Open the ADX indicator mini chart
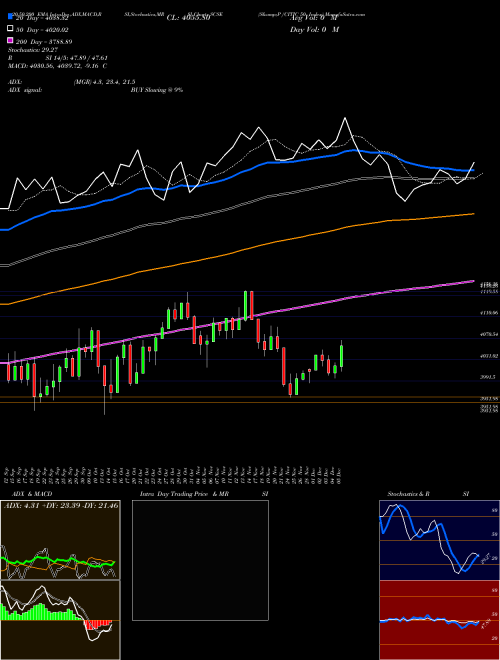 pyautogui.click(x=60, y=540)
